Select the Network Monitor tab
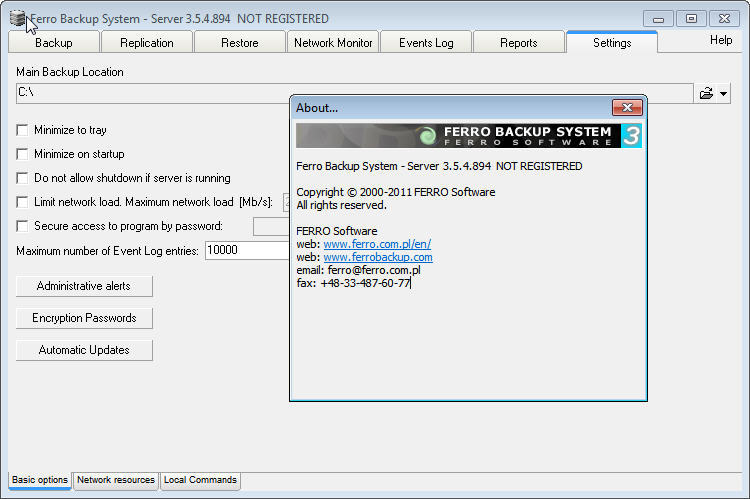The height and width of the screenshot is (499, 750). 333,43
